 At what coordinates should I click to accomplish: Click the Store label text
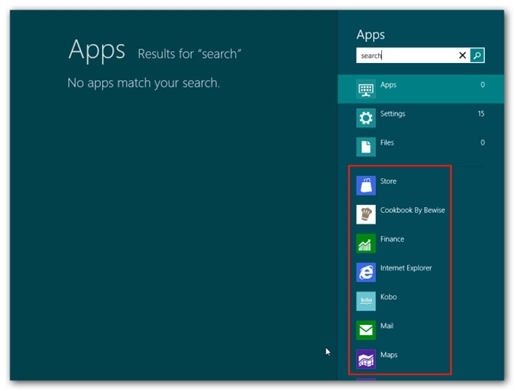(388, 181)
